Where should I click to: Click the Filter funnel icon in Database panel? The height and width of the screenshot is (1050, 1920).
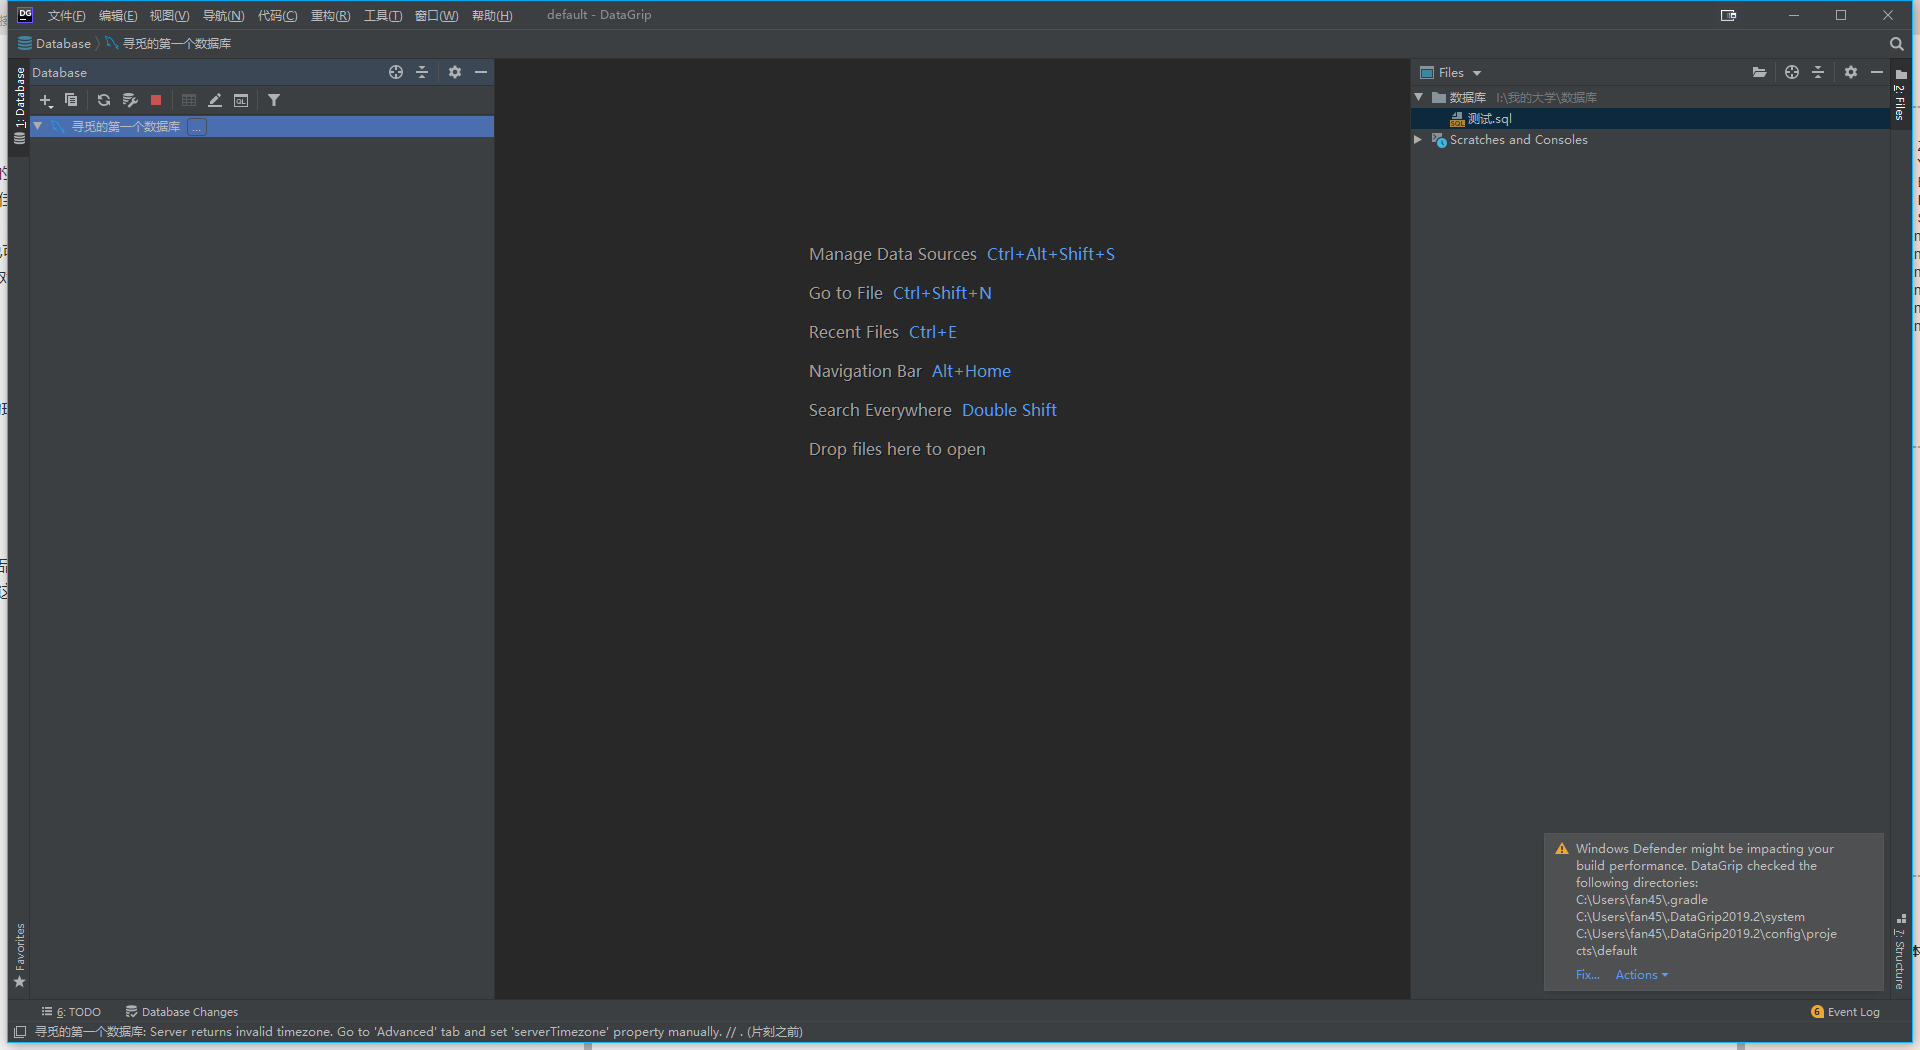click(x=274, y=100)
